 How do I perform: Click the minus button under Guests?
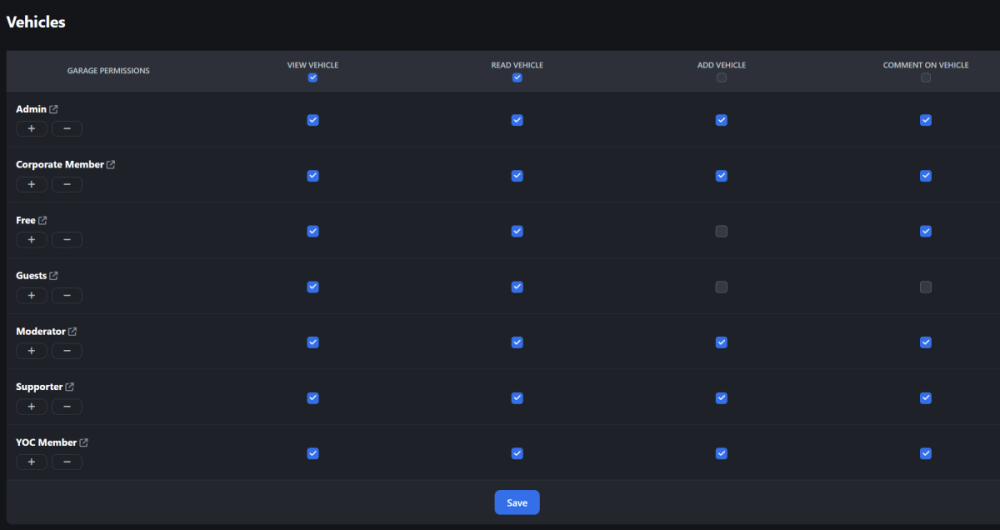tap(67, 295)
